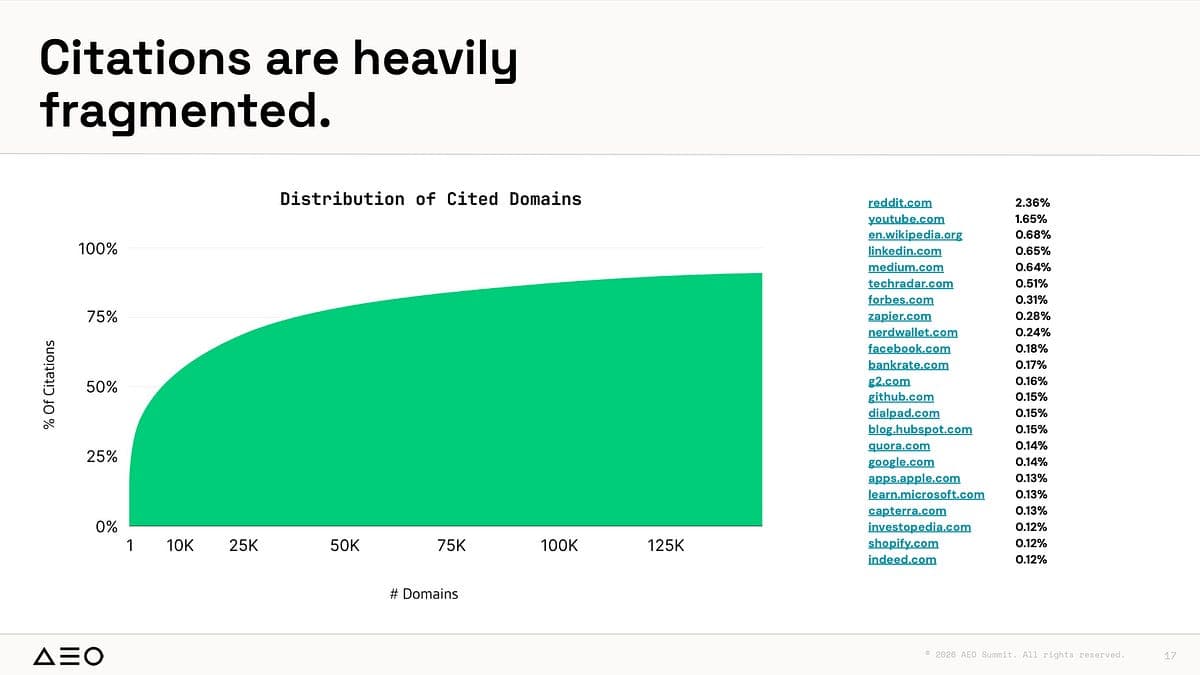1200x675 pixels.
Task: Open the medium.com link
Action: [905, 267]
